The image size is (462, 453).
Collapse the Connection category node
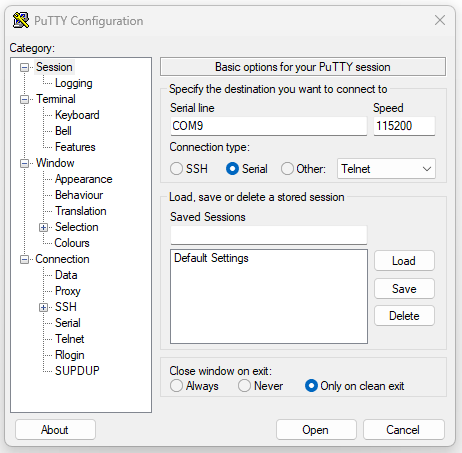[x=24, y=259]
